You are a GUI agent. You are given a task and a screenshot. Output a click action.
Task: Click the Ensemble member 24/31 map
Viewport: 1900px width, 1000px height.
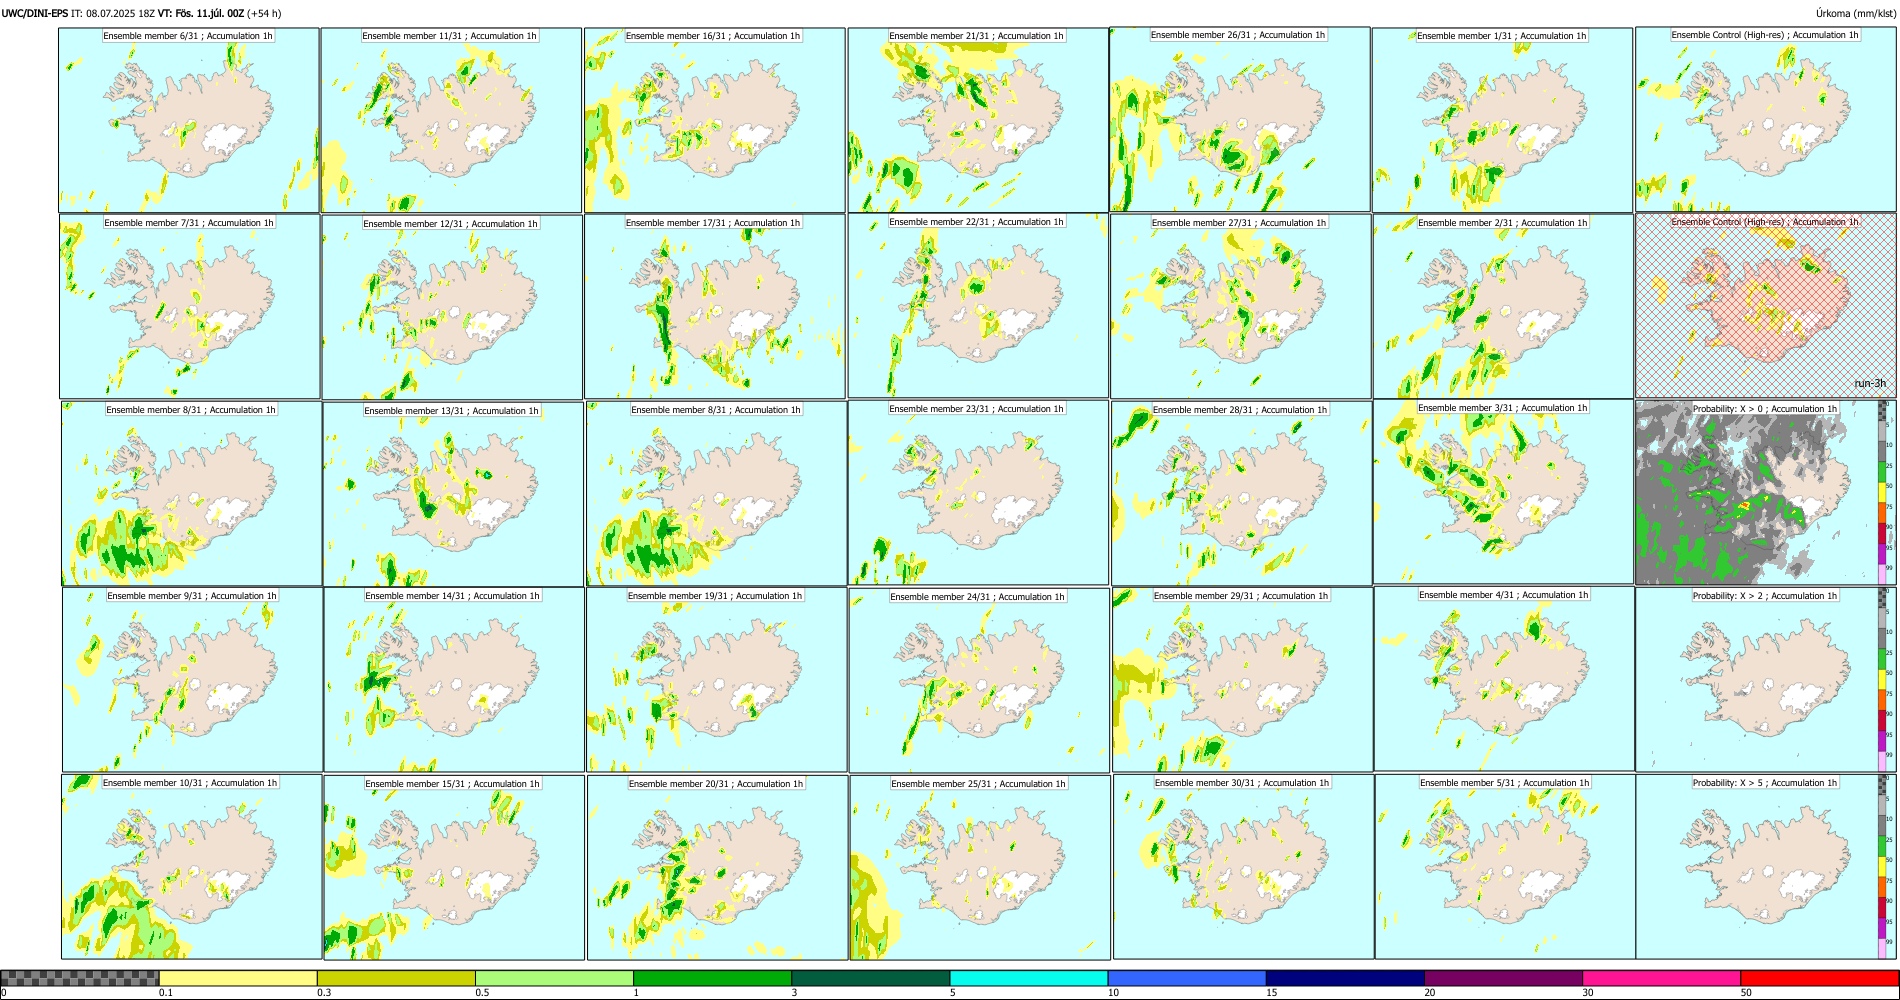click(x=979, y=681)
